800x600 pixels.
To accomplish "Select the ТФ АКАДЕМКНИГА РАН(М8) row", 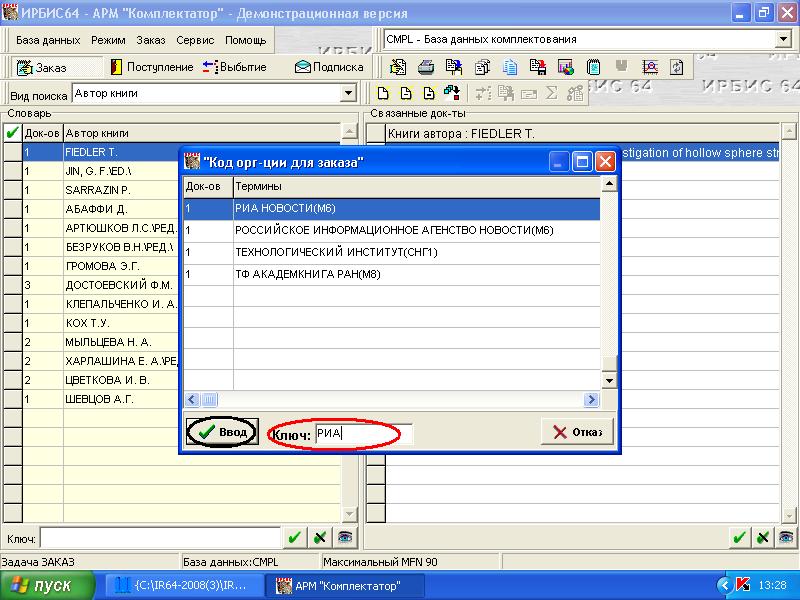I will click(308, 274).
